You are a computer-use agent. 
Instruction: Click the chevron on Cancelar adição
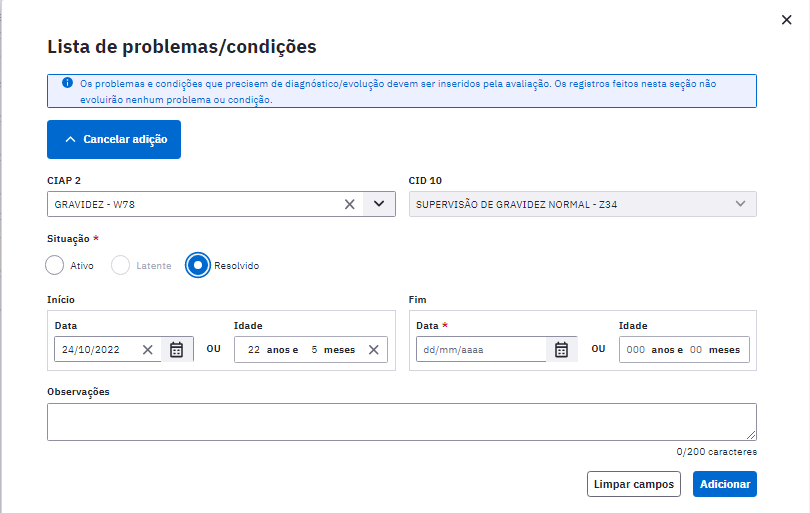(71, 139)
